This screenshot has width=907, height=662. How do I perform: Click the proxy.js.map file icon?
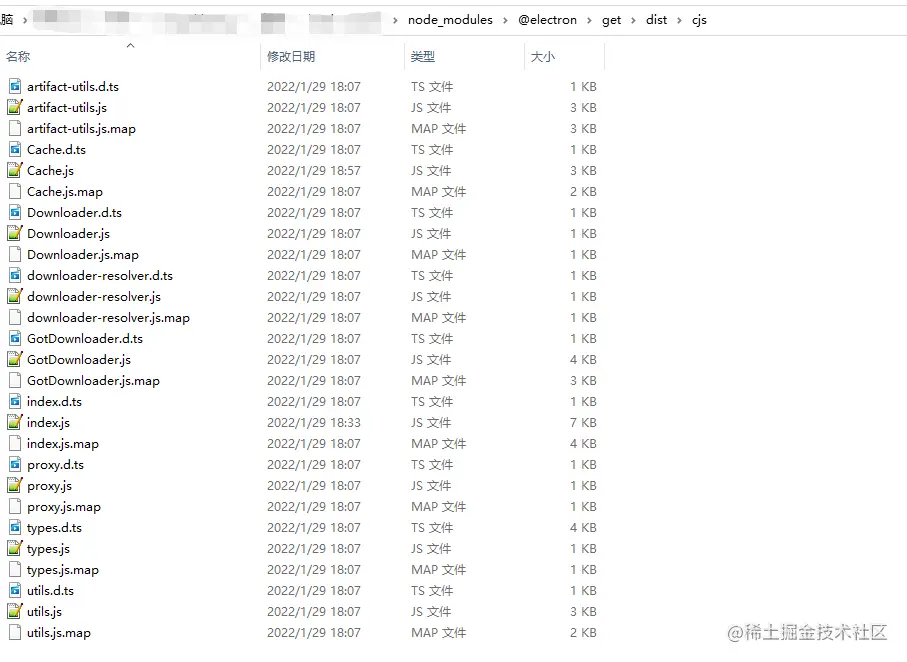click(15, 507)
